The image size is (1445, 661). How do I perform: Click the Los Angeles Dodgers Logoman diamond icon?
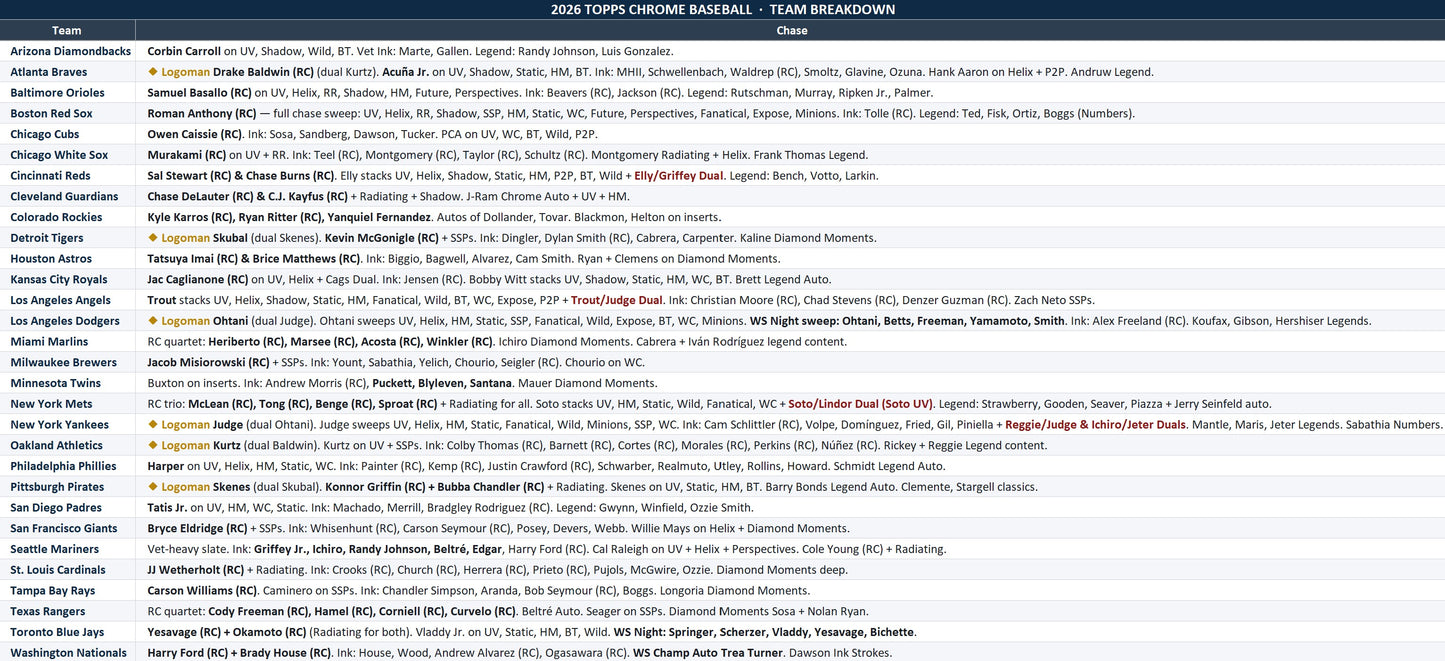tap(153, 321)
